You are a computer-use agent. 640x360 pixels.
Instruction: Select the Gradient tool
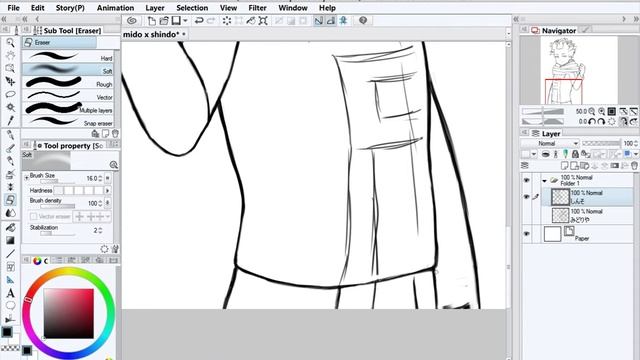[x=10, y=240]
